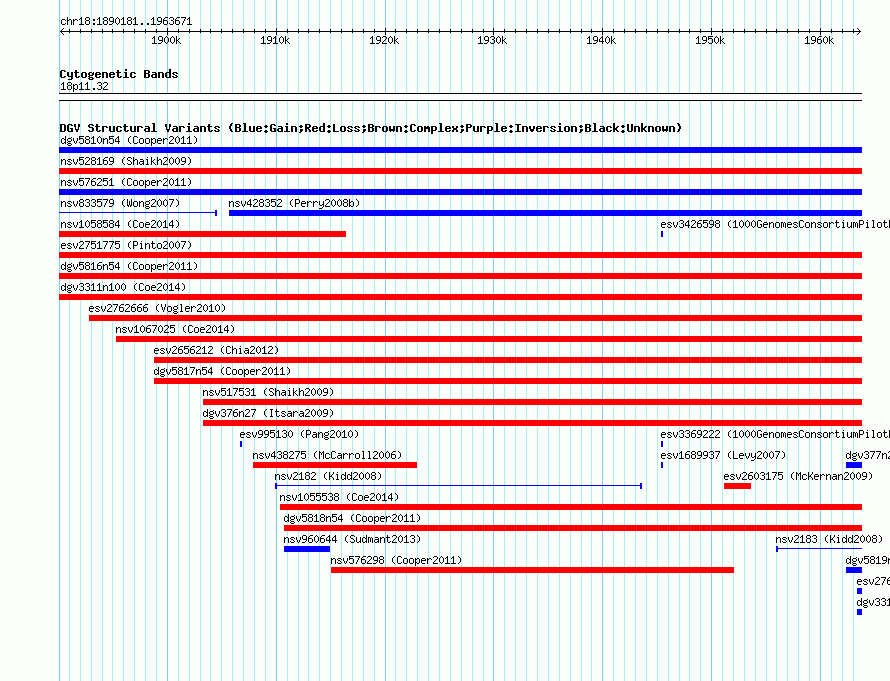
Task: Open the nsv1058584 (Coe2014) label
Action: (120, 224)
